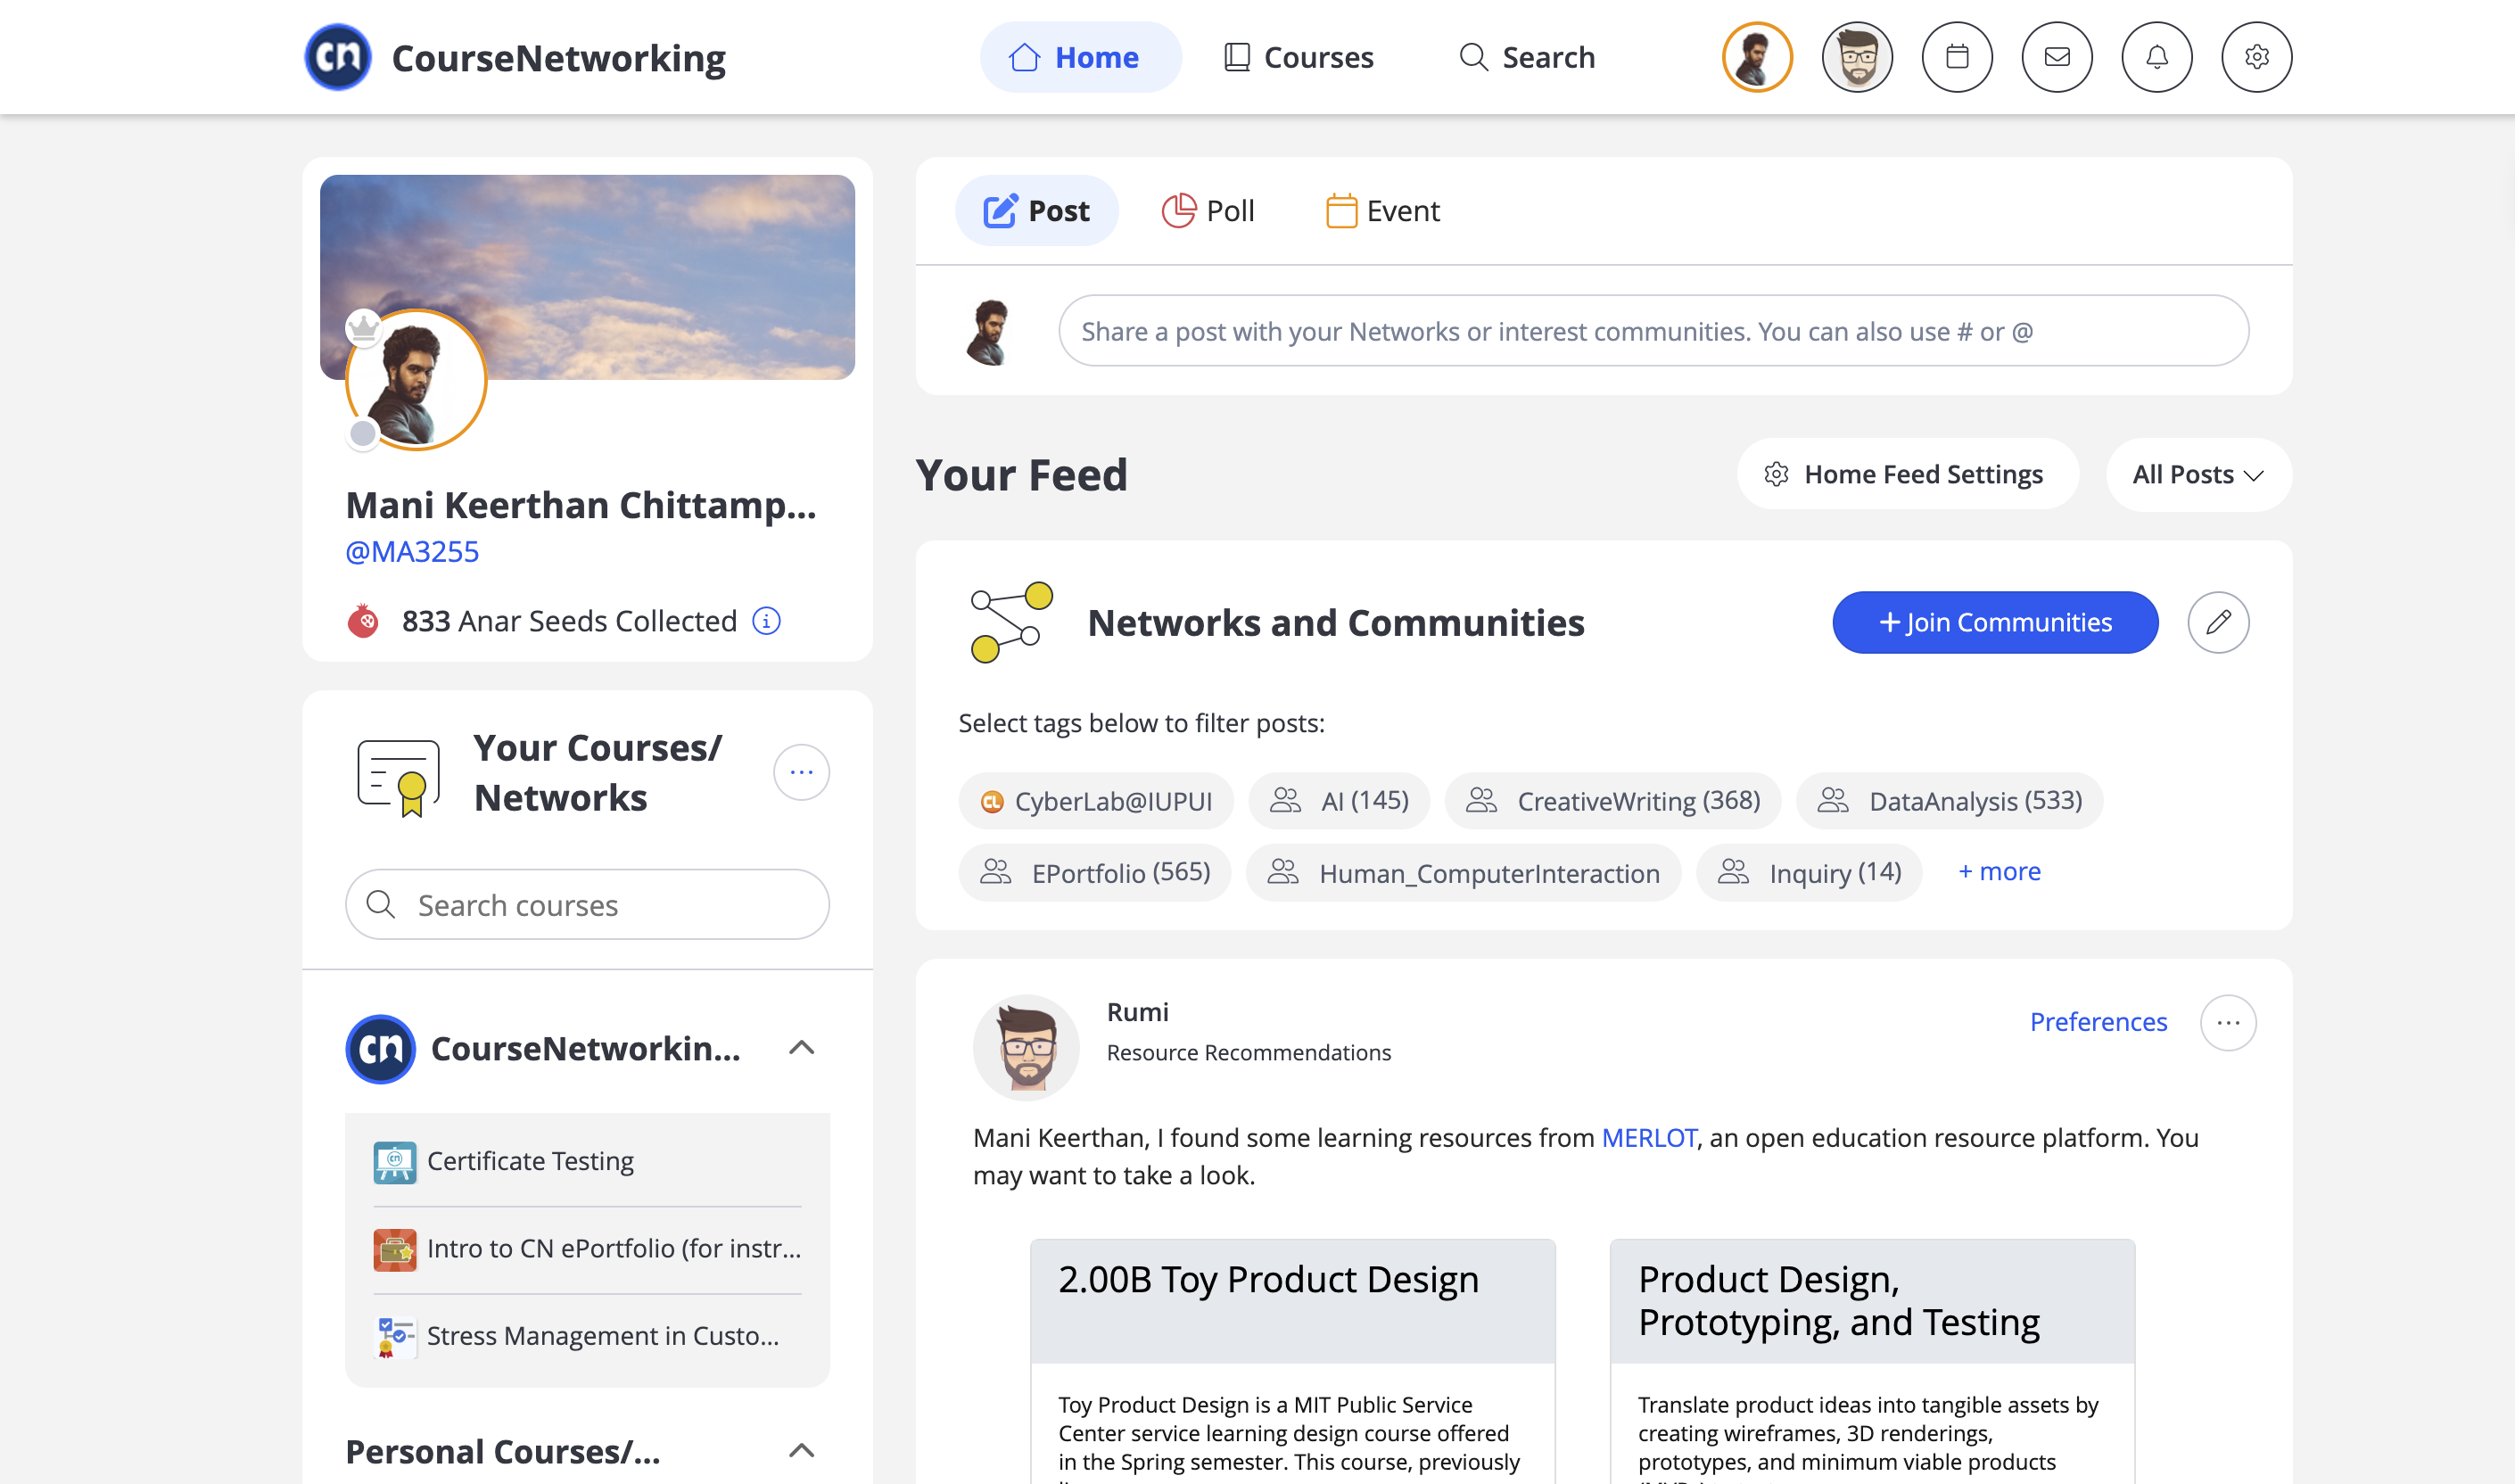Open Your Courses/Networks options menu

(x=802, y=772)
